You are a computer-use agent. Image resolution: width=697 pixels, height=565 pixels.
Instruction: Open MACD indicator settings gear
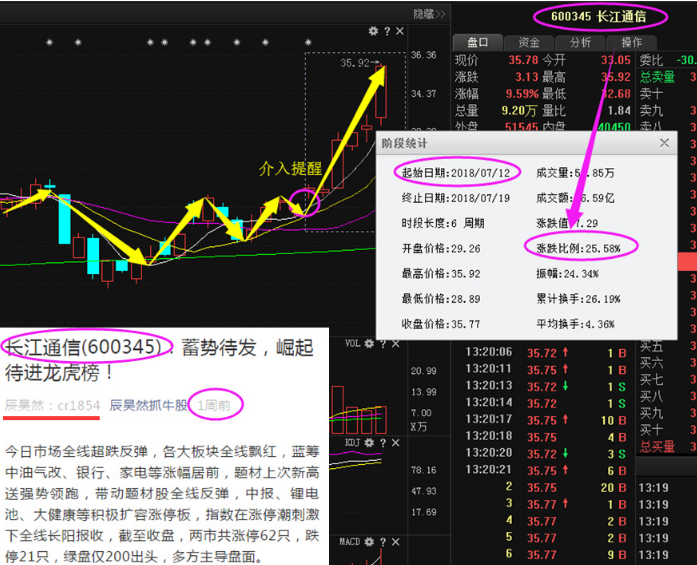click(369, 542)
